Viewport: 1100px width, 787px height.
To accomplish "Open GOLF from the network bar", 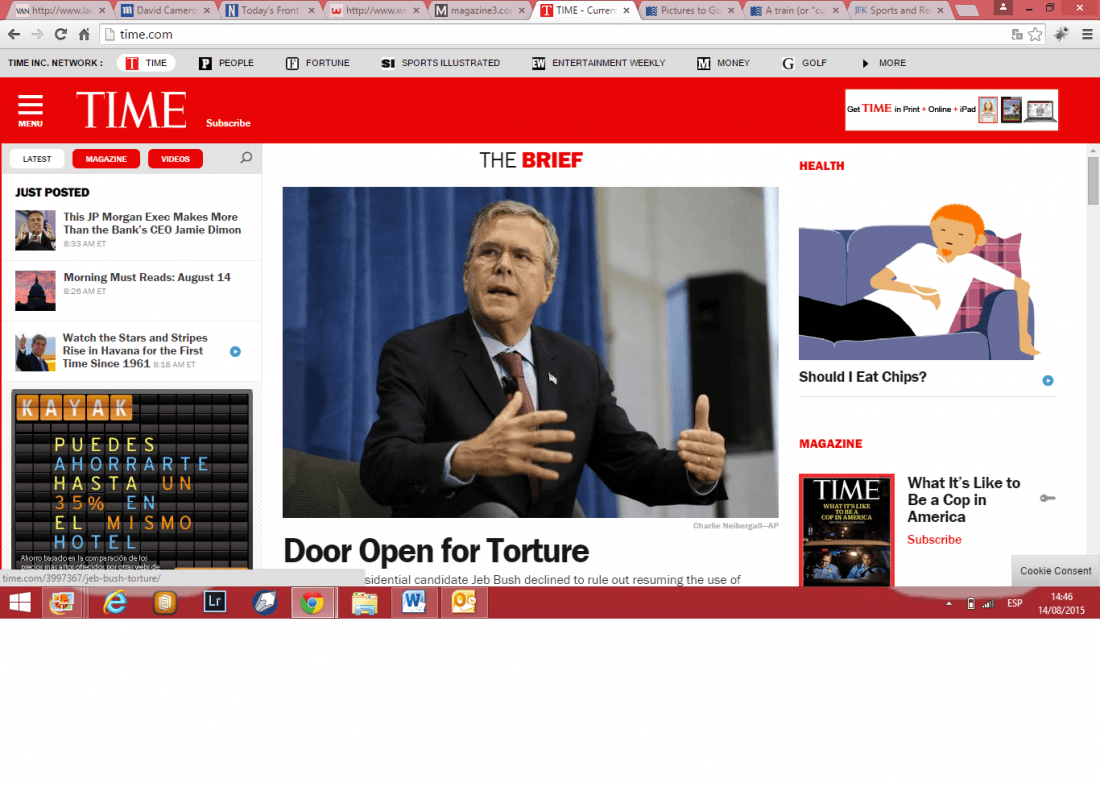I will 805,63.
